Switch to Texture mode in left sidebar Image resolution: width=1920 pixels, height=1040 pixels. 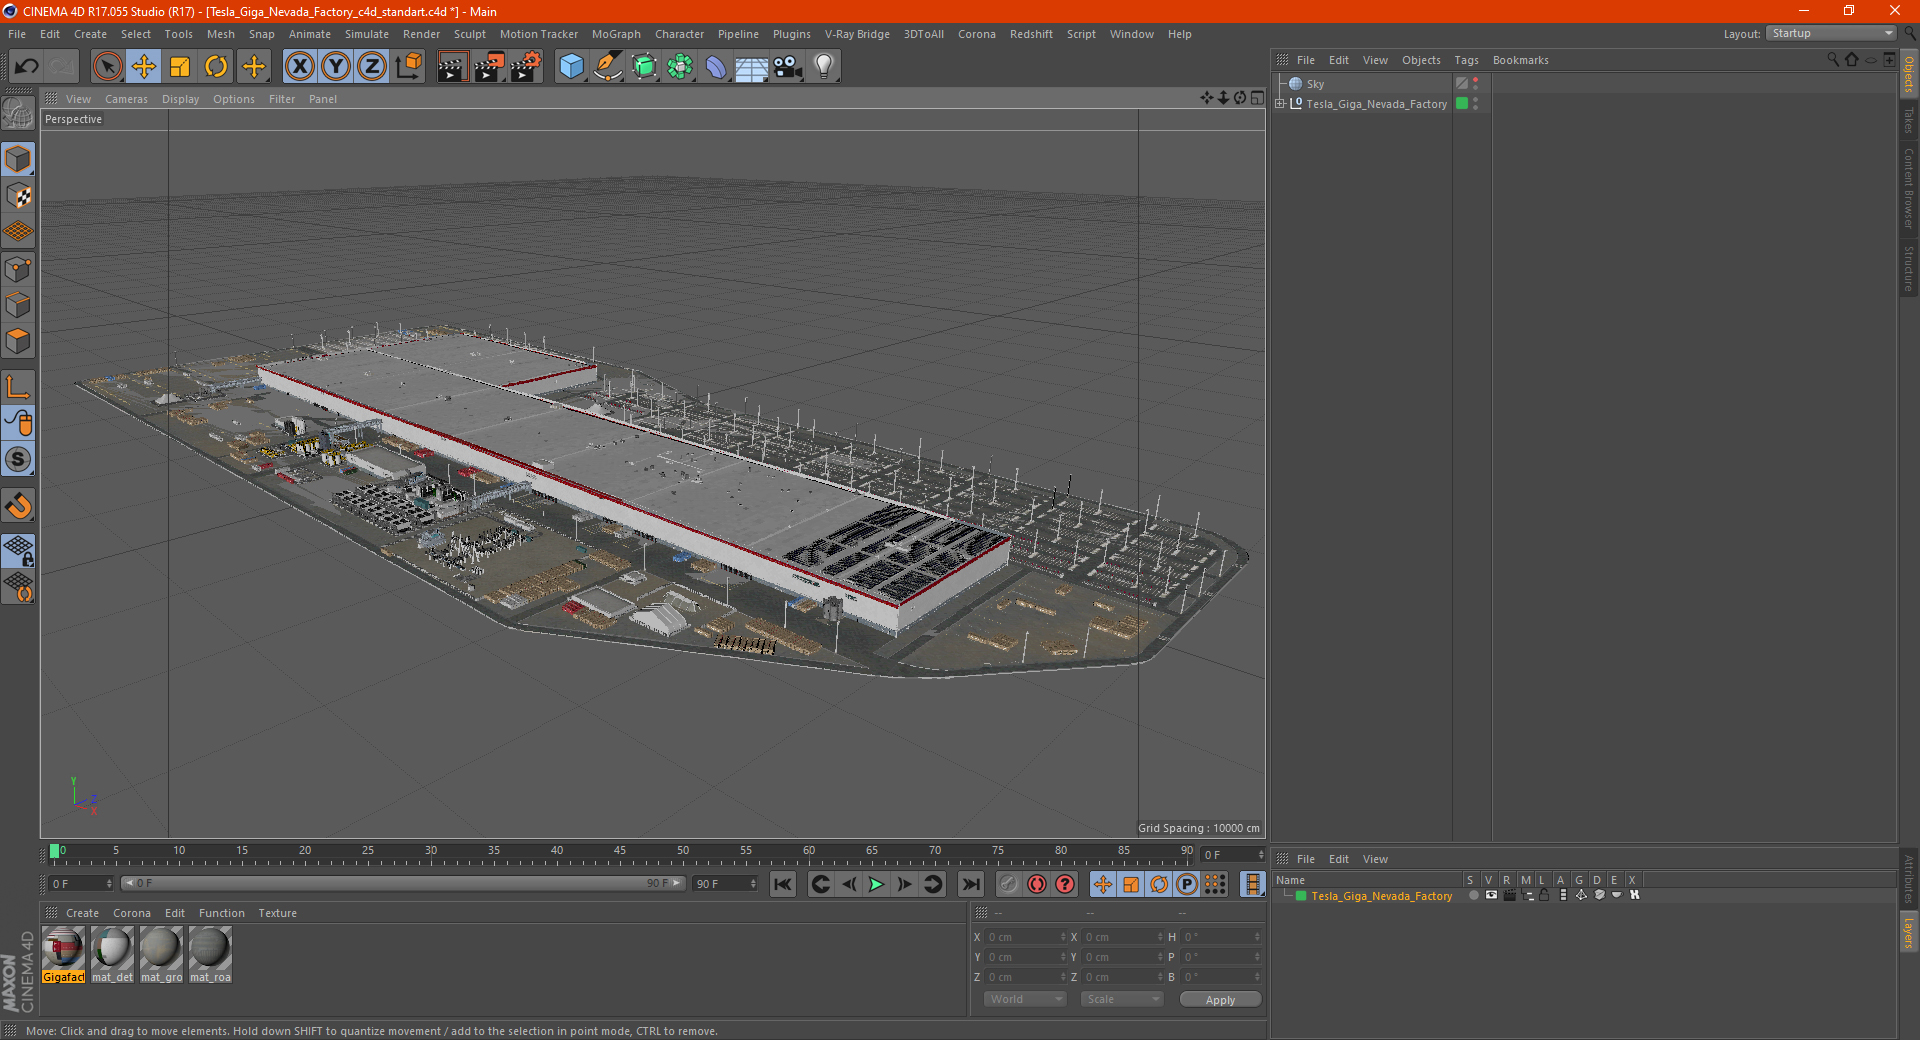[18, 196]
